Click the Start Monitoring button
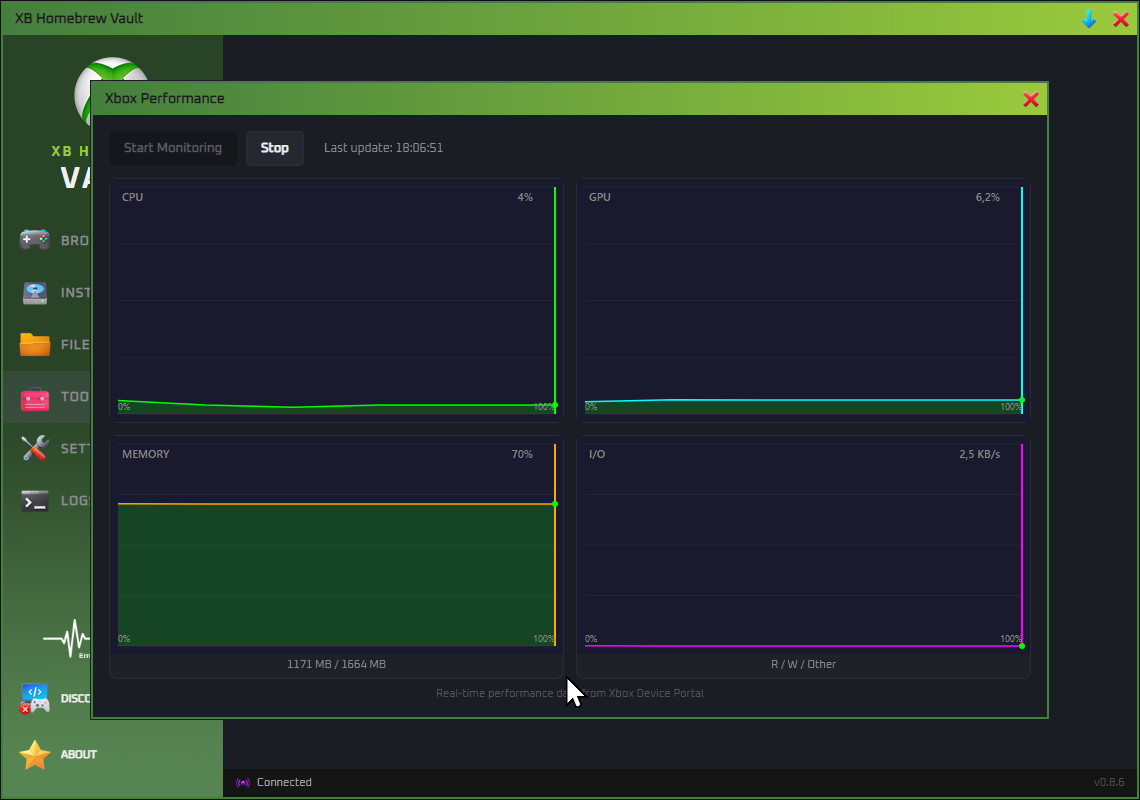This screenshot has width=1140, height=800. point(173,148)
